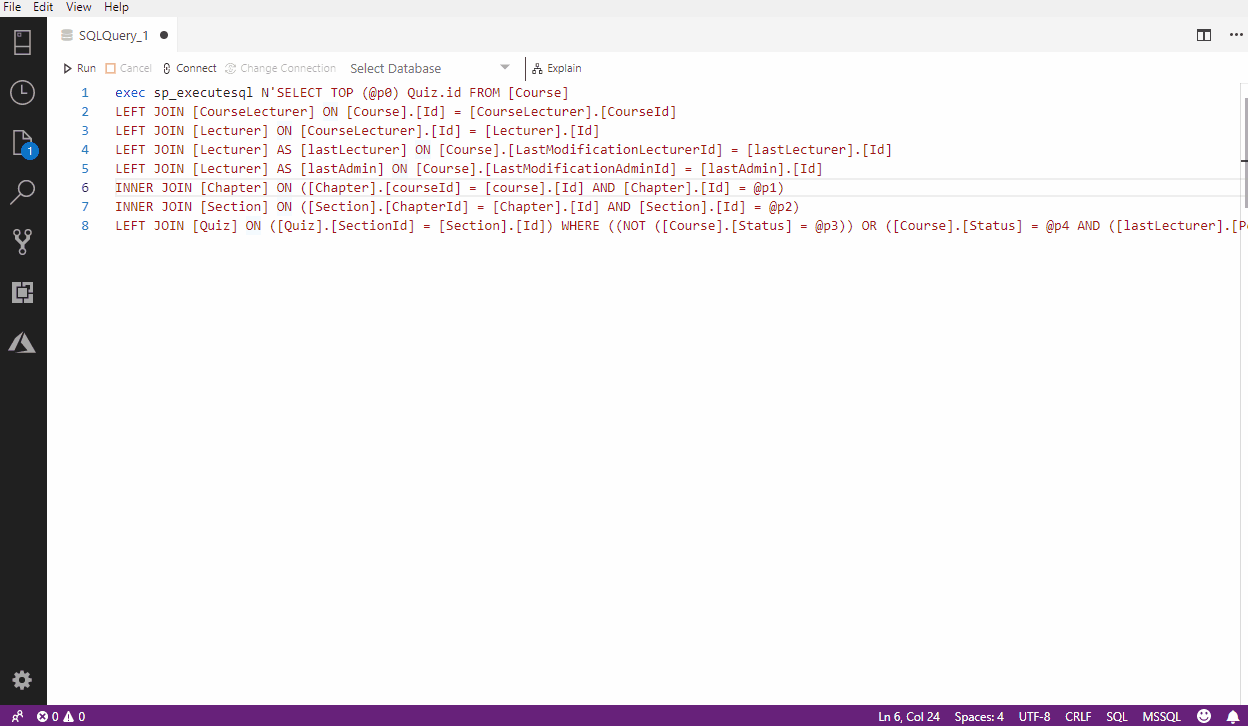Open the Query History panel
Image resolution: width=1248 pixels, height=726 pixels.
point(22,92)
